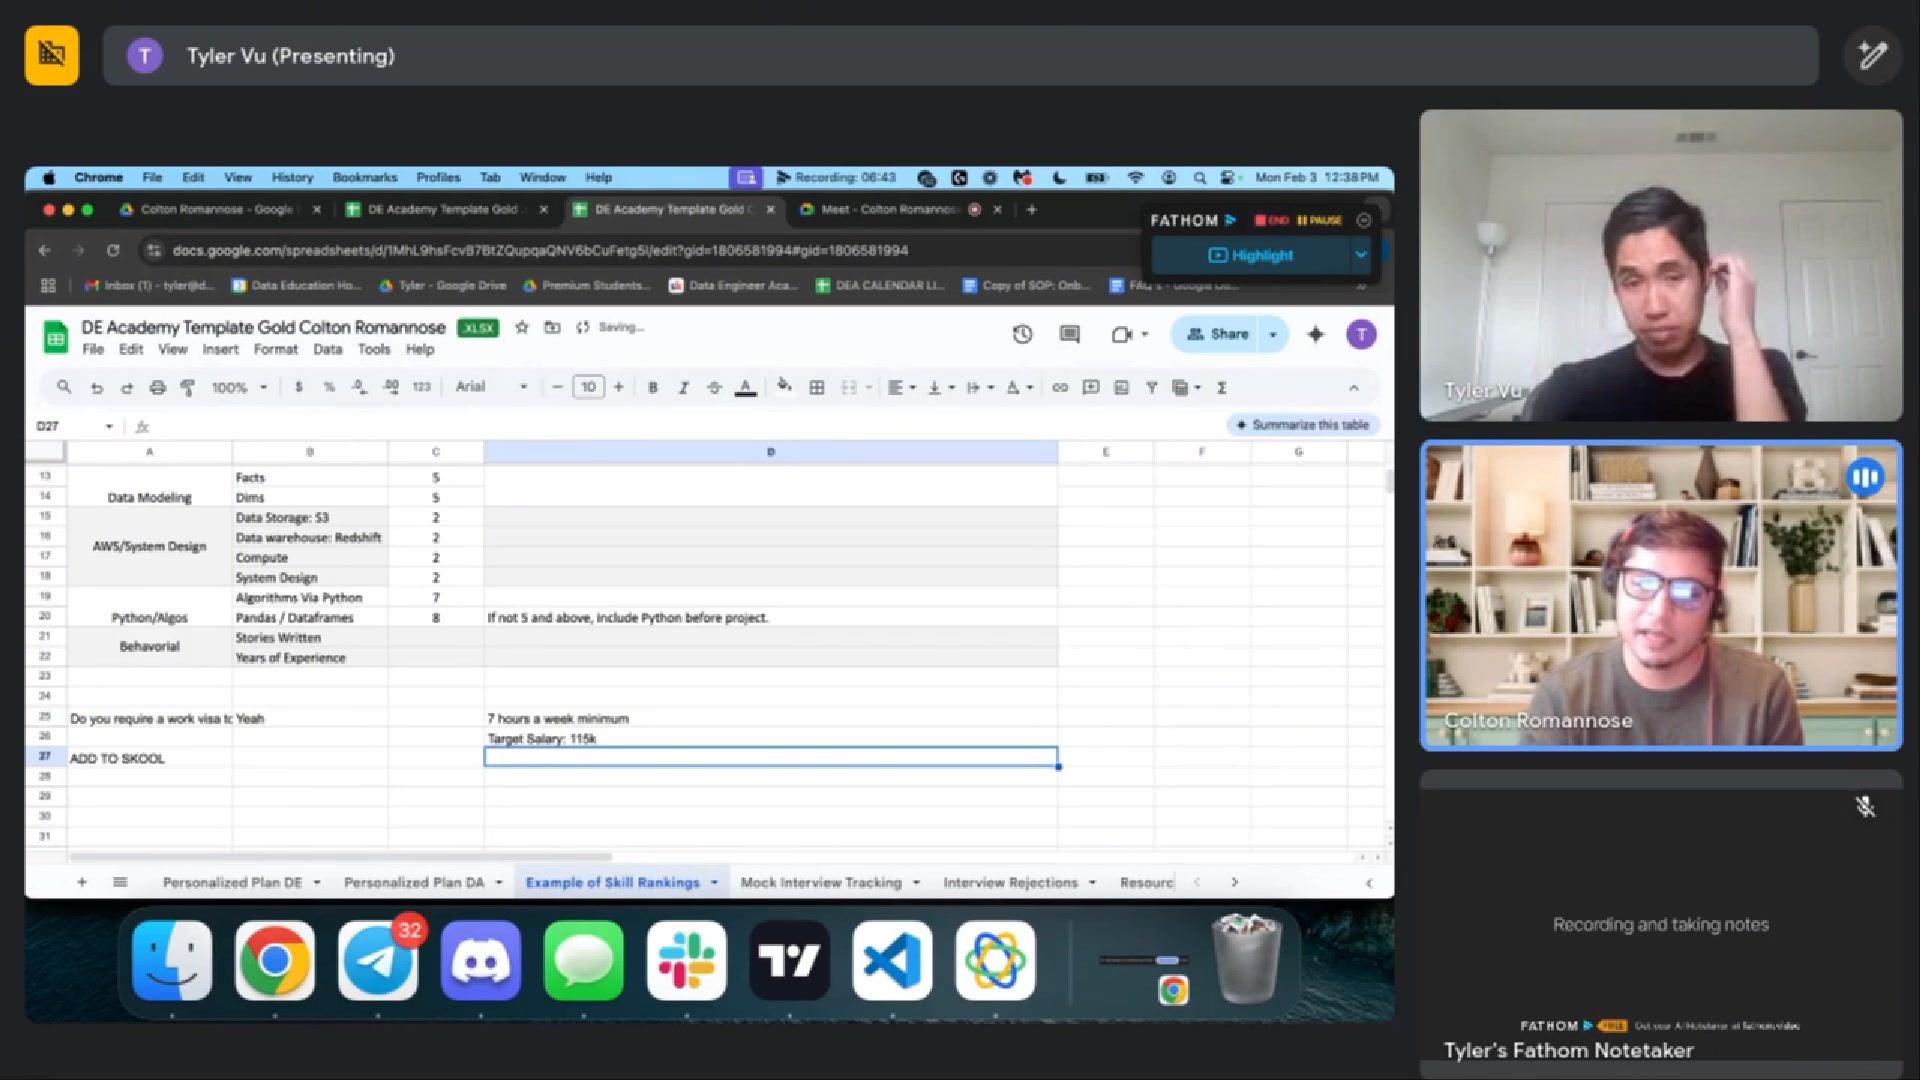Click the Name box showing D27
This screenshot has height=1080, width=1920.
click(x=74, y=426)
